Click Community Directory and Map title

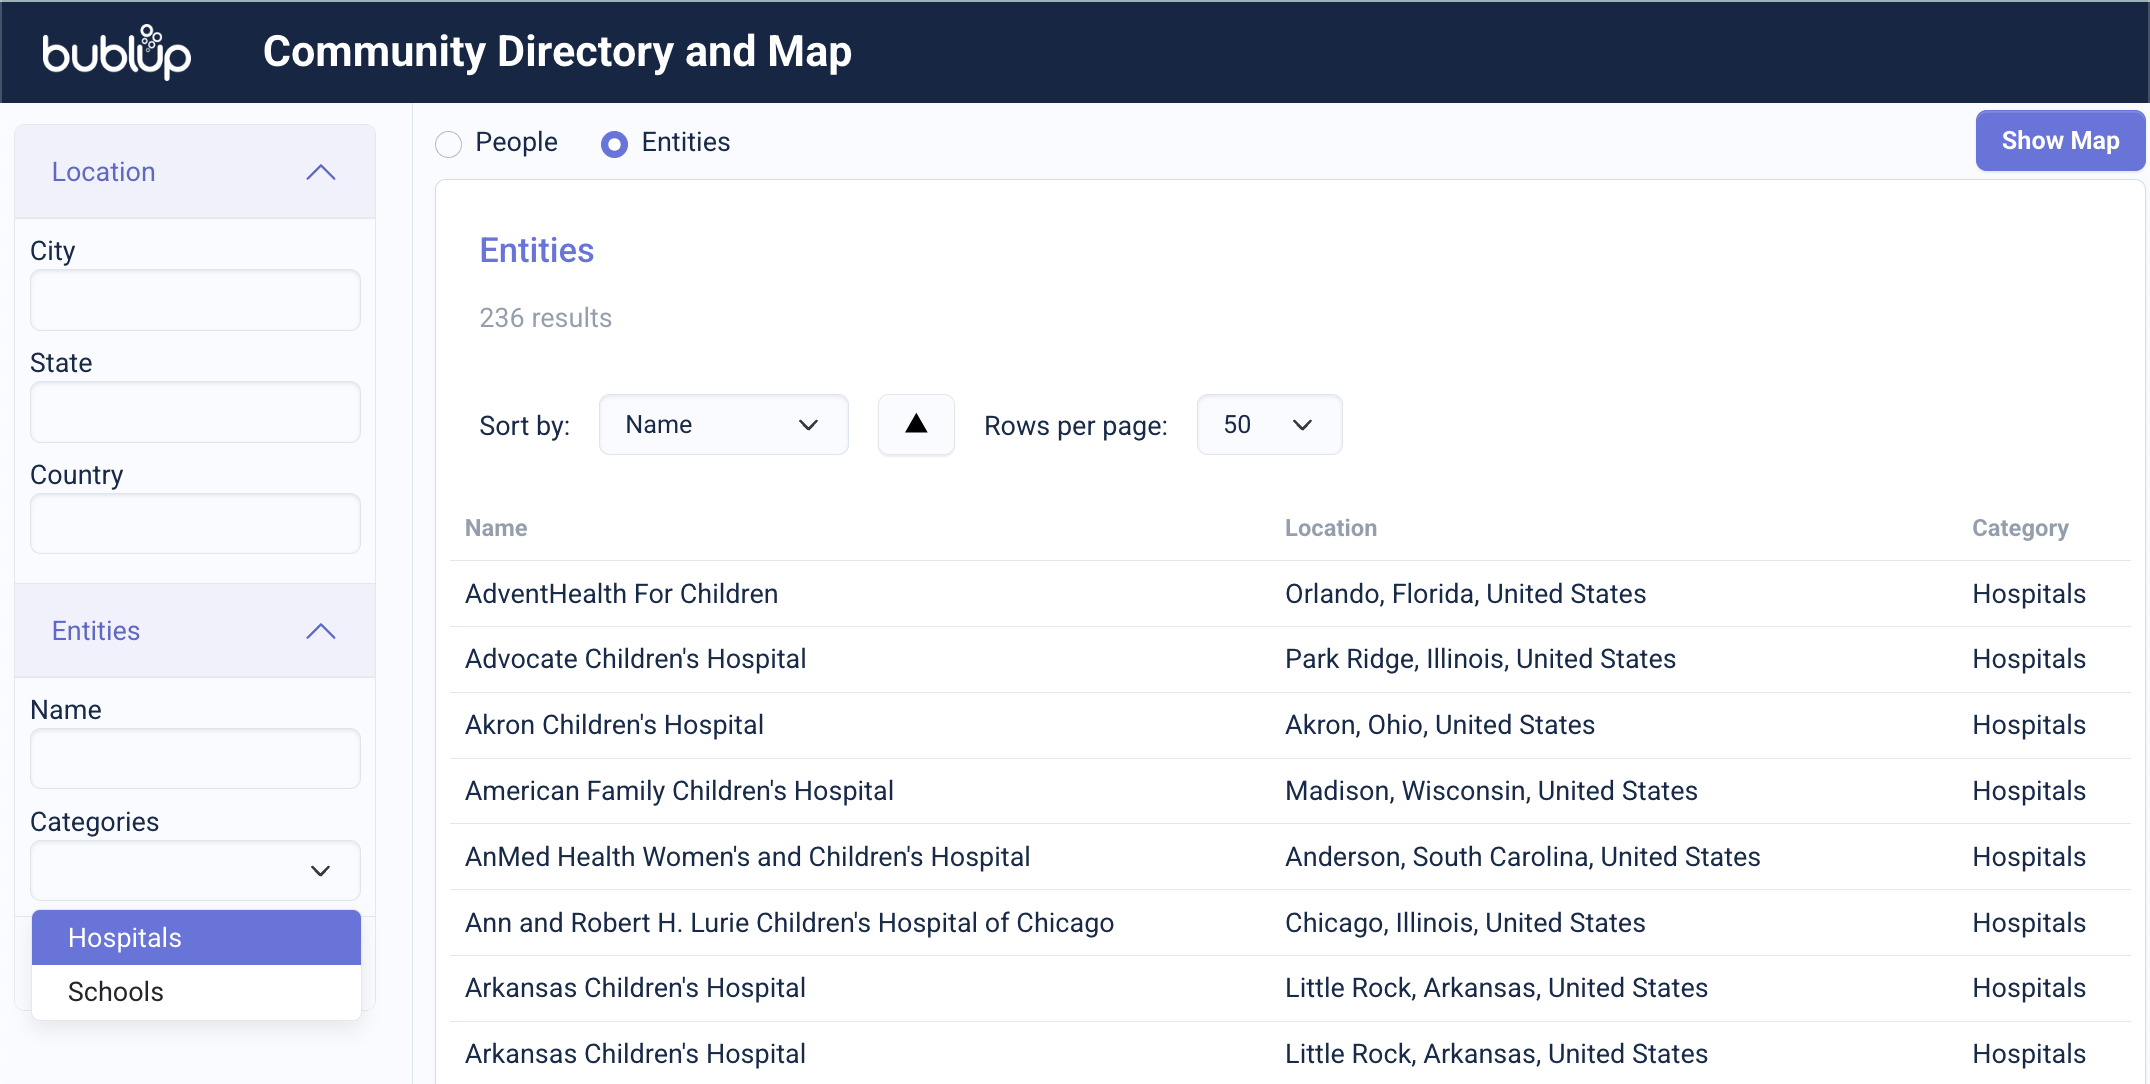[557, 52]
